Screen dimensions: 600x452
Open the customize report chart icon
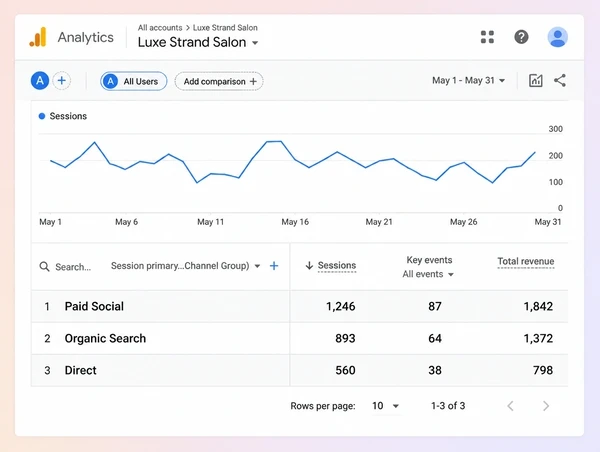535,80
